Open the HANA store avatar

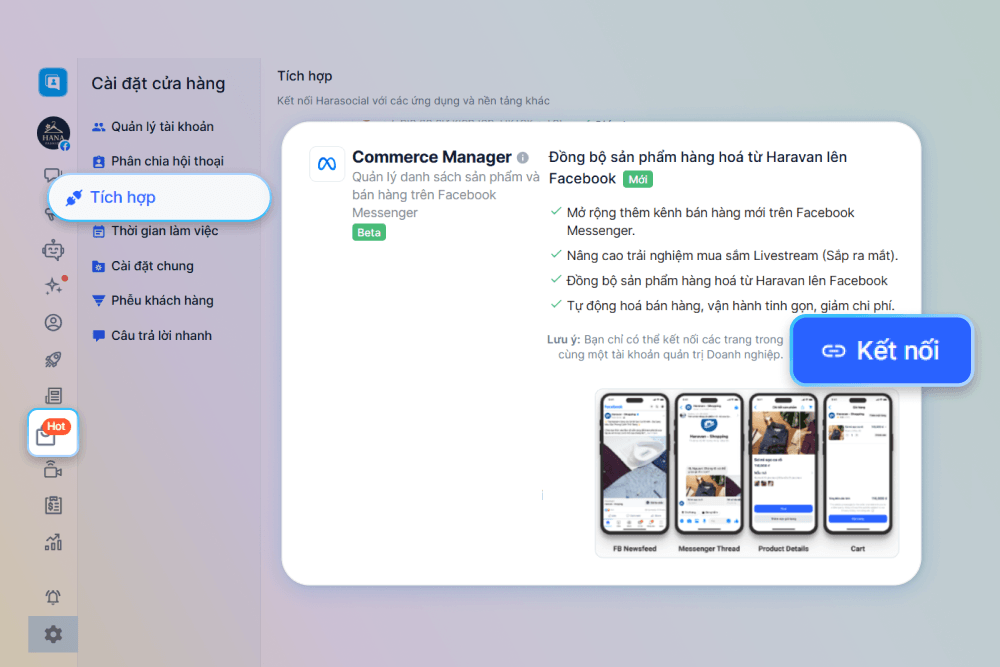[53, 133]
